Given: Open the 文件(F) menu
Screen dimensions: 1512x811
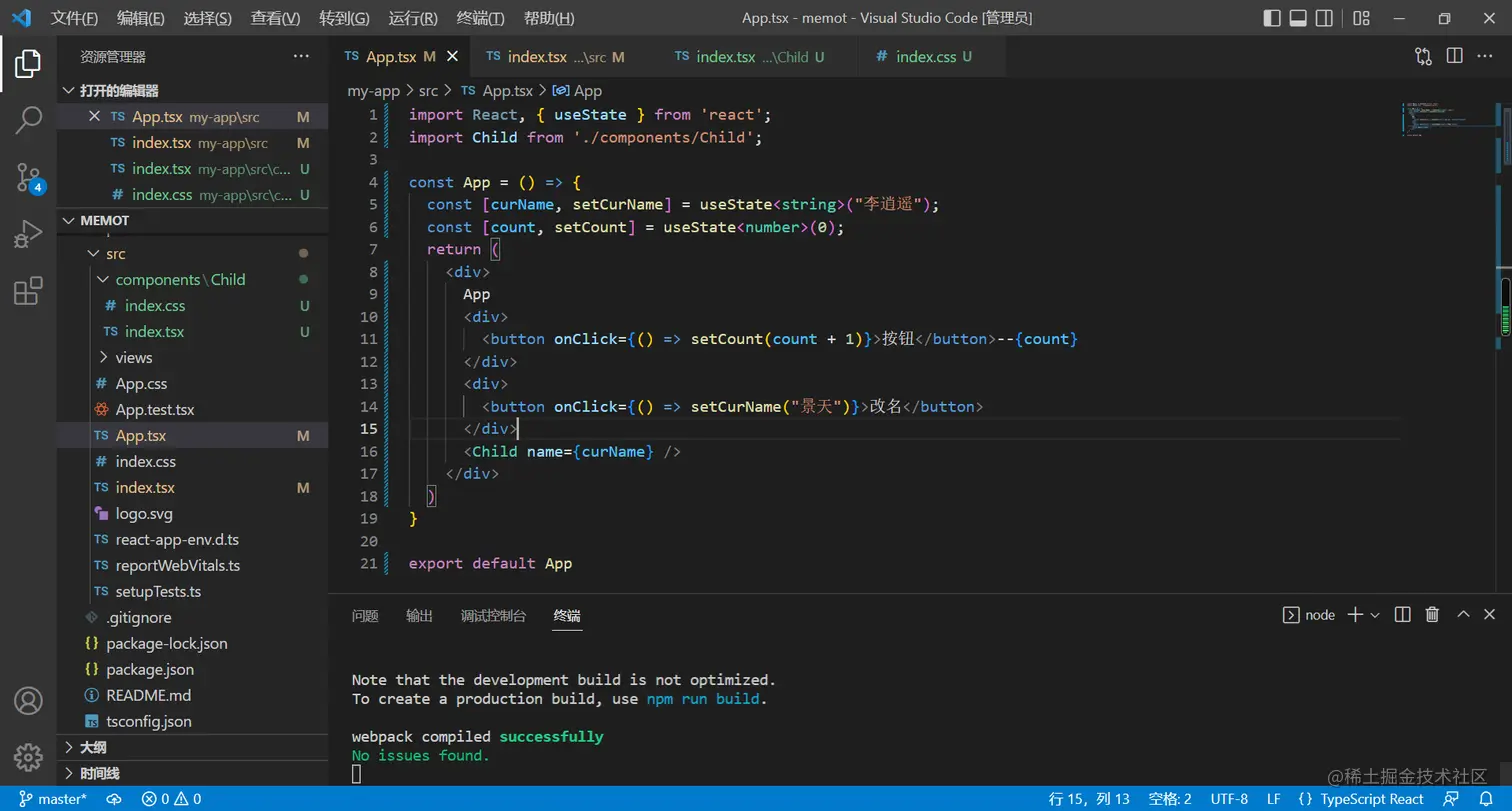Looking at the screenshot, I should click(x=74, y=18).
